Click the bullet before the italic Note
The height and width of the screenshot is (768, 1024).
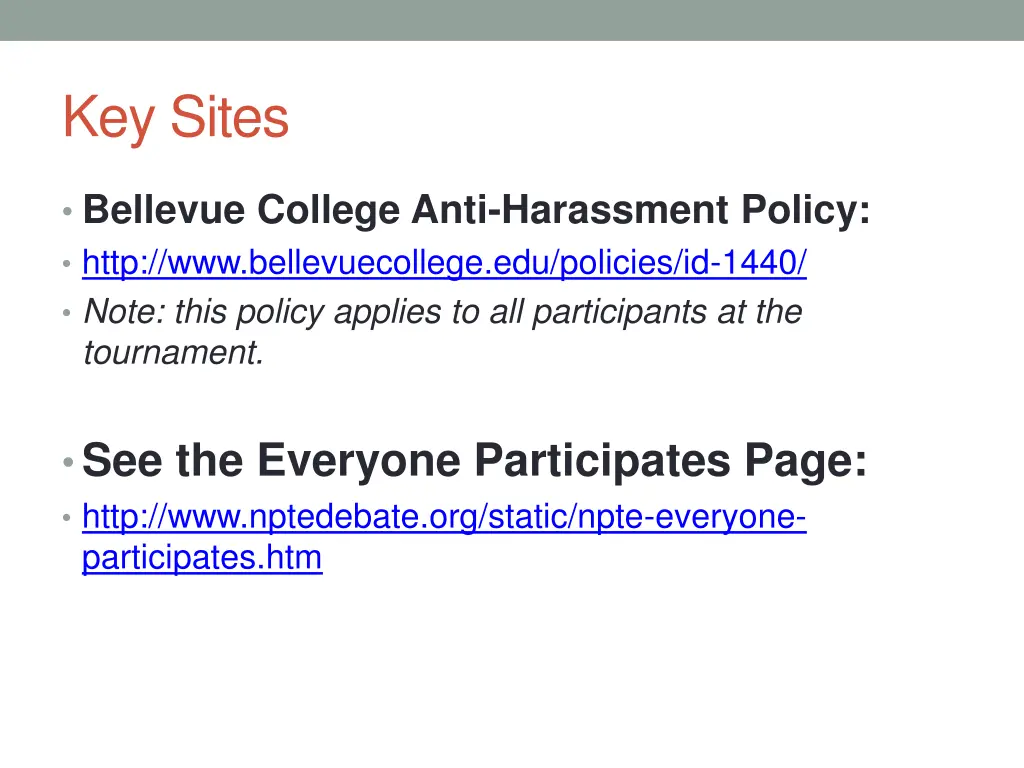(67, 313)
